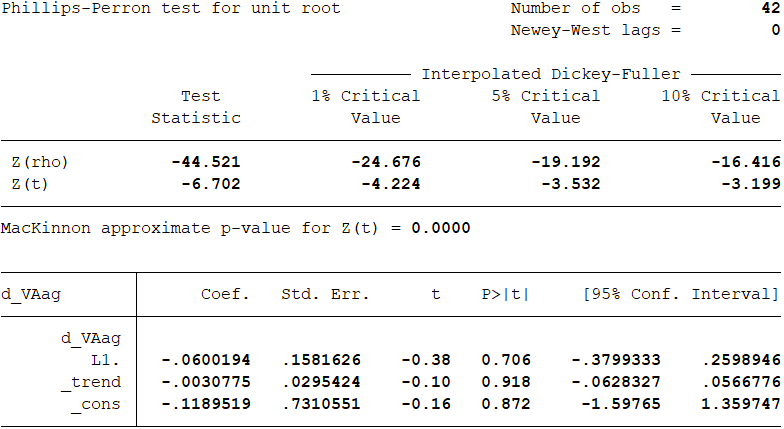Click the _cons upper confidence bound 1.359747
The width and height of the screenshot is (784, 429).
740,404
